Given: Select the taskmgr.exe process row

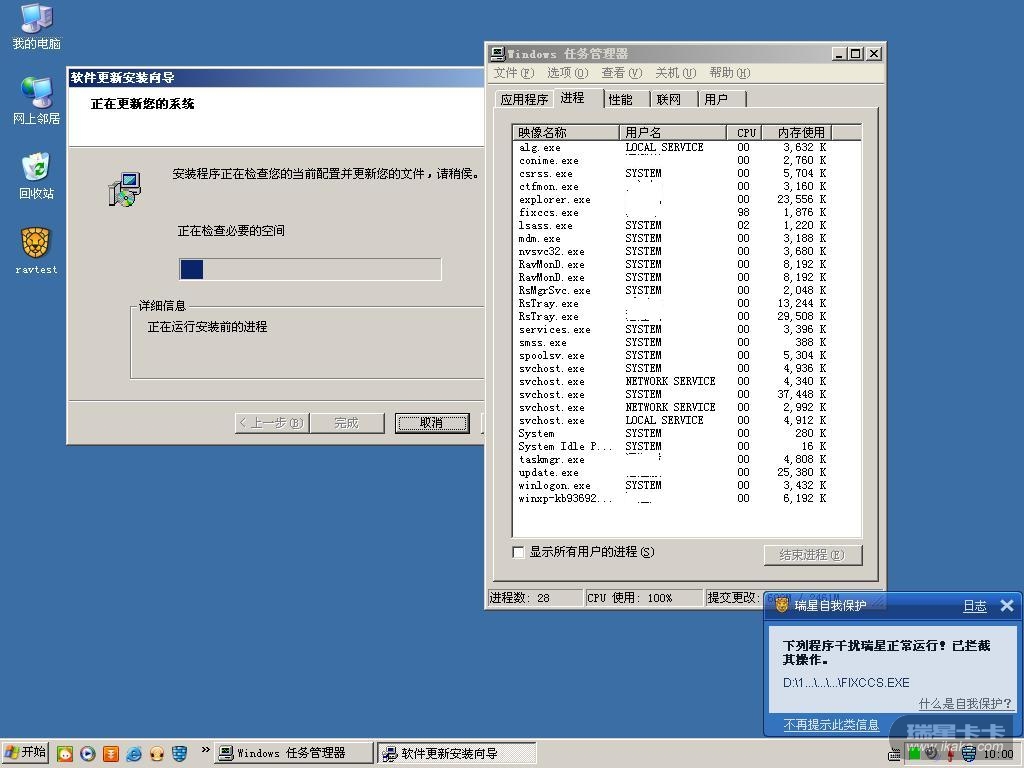Looking at the screenshot, I should [673, 459].
